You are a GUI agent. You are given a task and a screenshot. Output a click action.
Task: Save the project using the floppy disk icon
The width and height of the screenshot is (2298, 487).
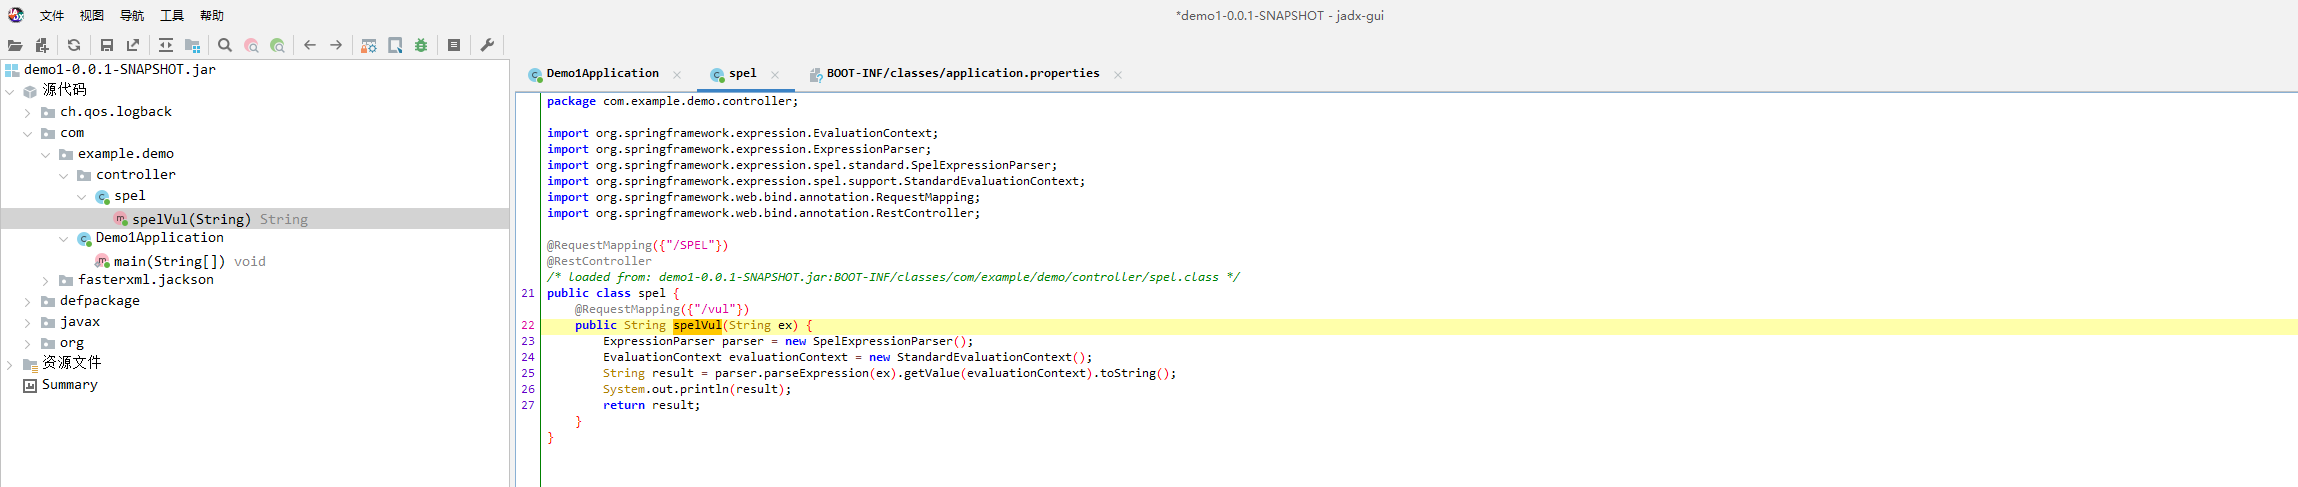tap(107, 45)
